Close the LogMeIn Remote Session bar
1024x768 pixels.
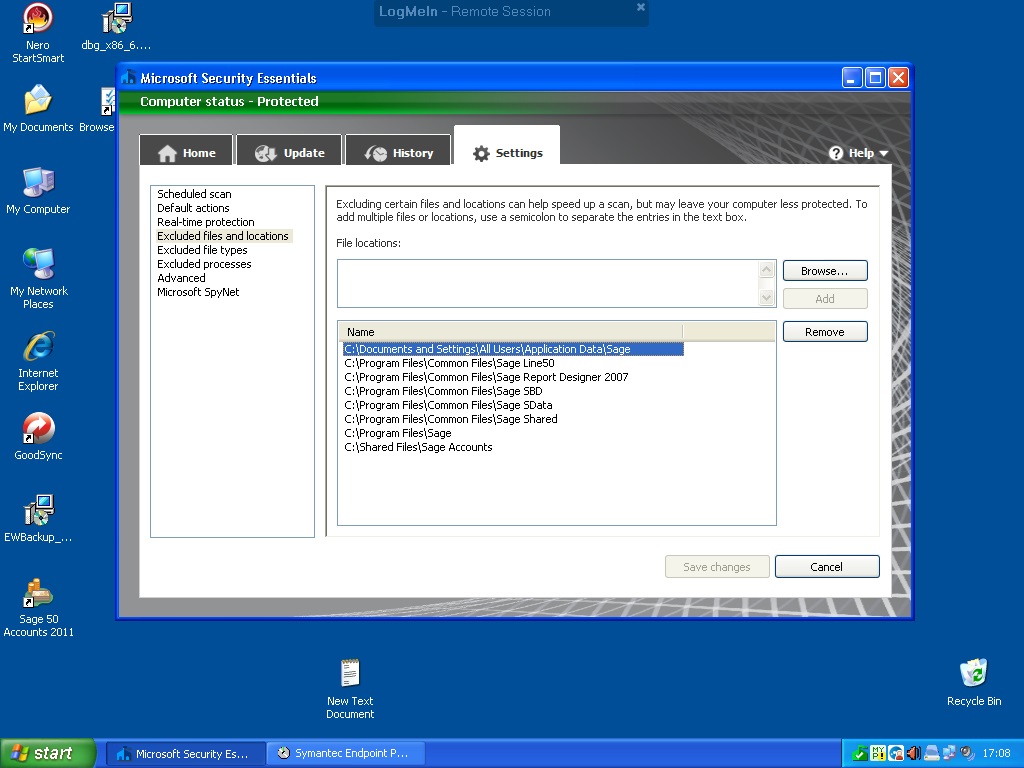(641, 7)
